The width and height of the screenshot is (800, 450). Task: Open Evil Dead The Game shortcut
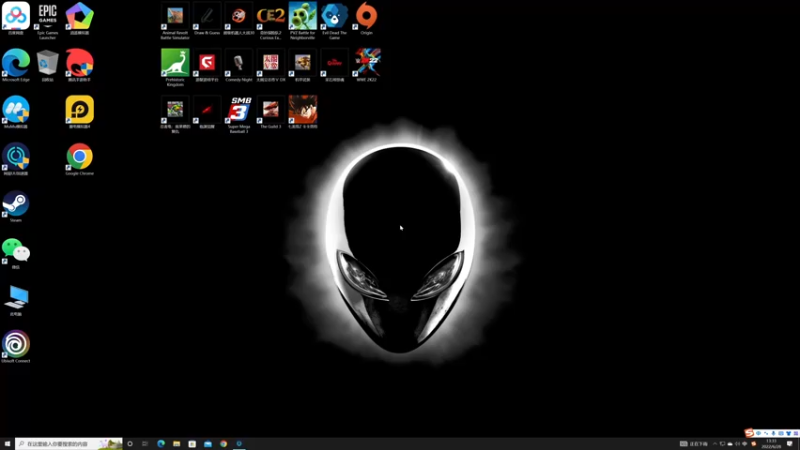[x=334, y=20]
